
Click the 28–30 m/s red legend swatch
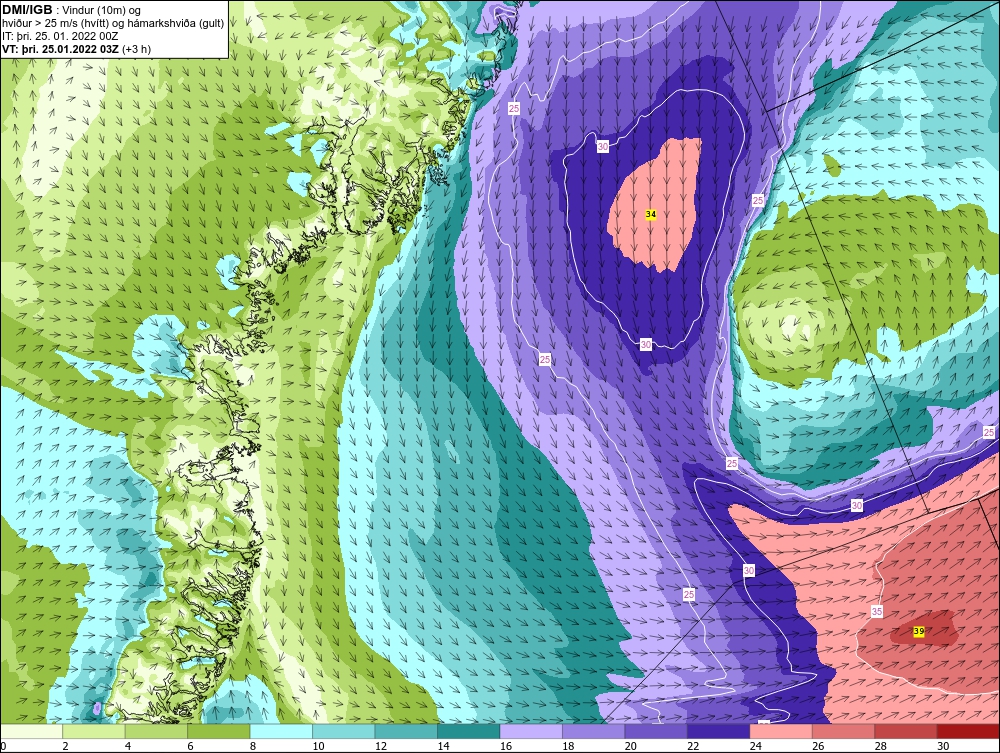tap(906, 731)
